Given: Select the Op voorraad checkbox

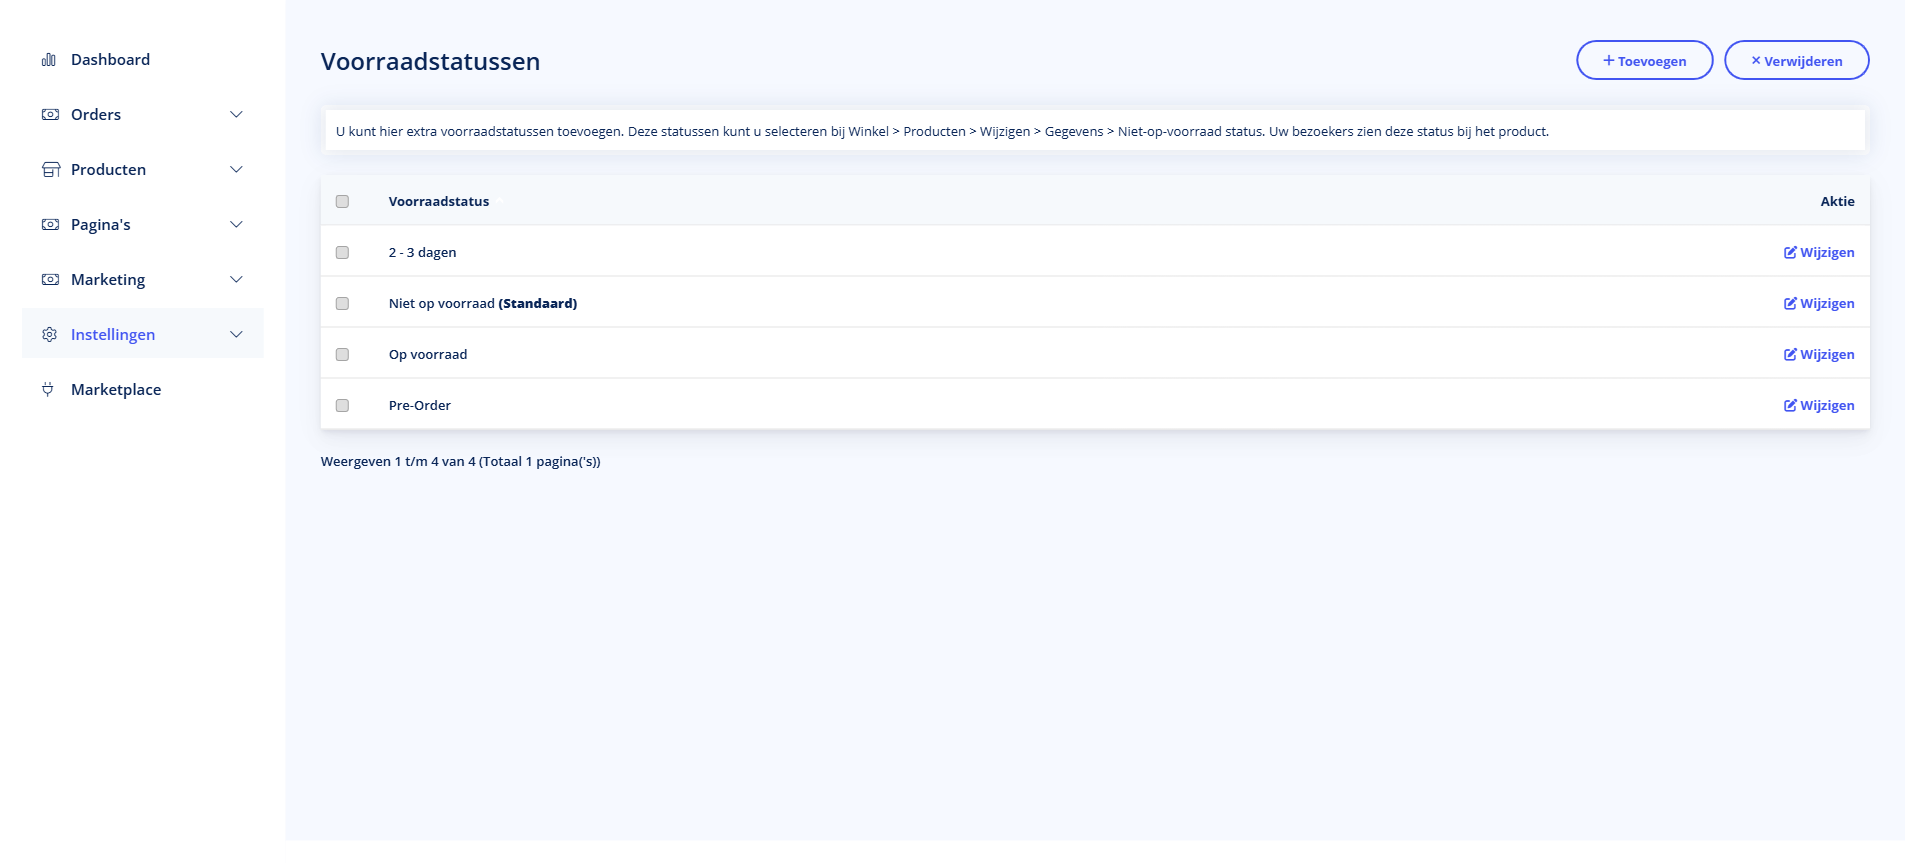Looking at the screenshot, I should [x=342, y=355].
